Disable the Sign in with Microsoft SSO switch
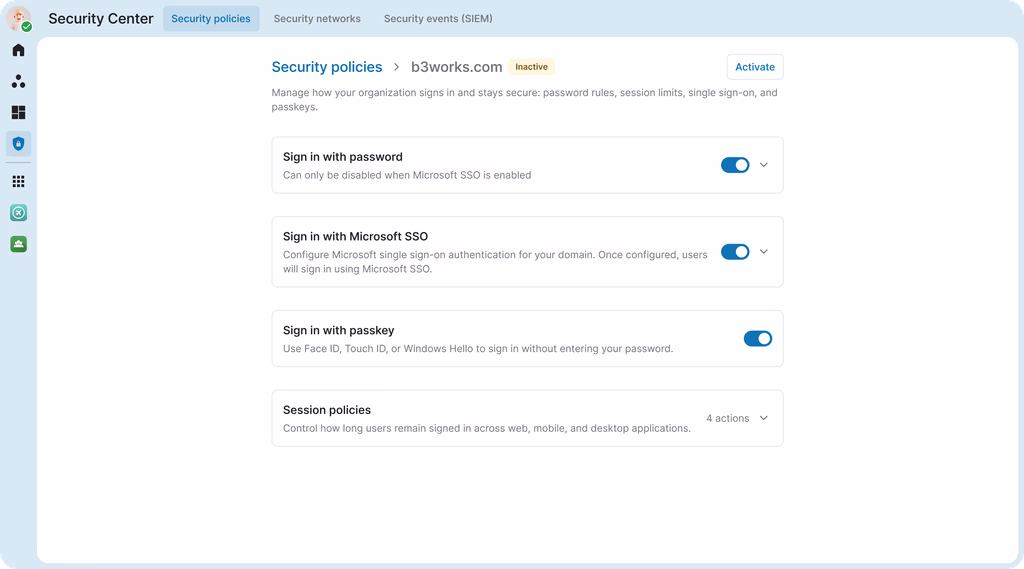 (735, 252)
